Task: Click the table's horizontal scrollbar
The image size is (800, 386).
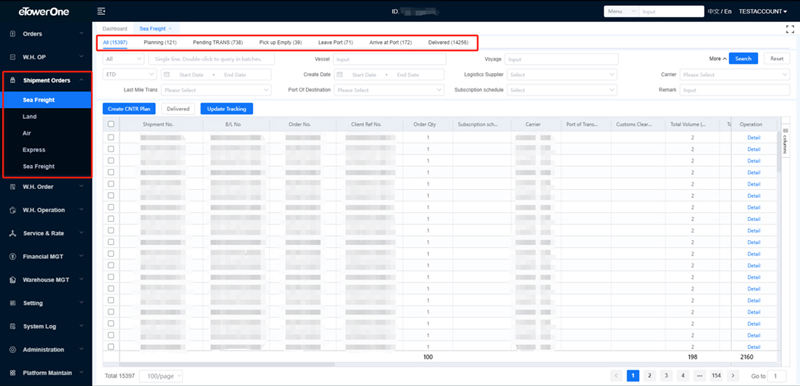Action: (x=227, y=365)
